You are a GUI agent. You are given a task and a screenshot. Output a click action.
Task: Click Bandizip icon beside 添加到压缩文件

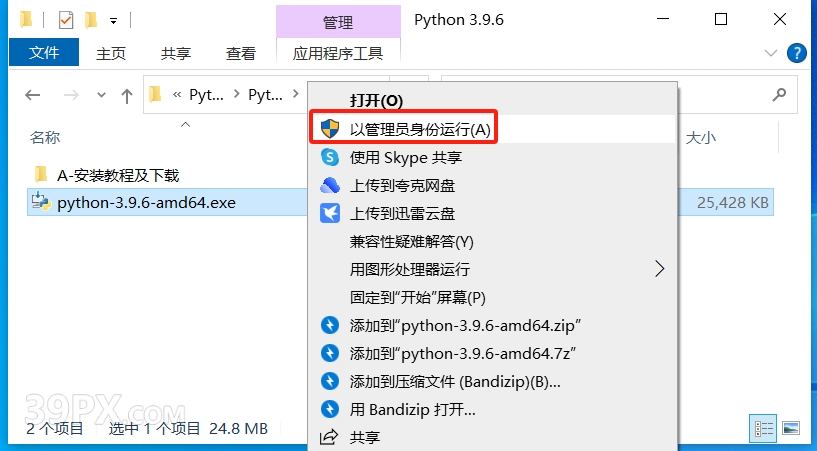pyautogui.click(x=330, y=381)
